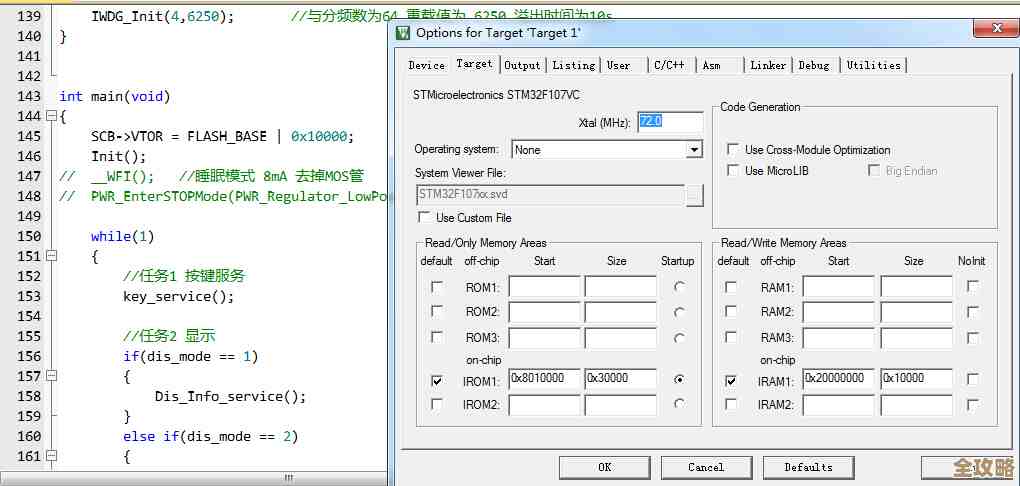This screenshot has width=1020, height=486.
Task: Tick the Use MicroLIB checkbox
Action: (x=732, y=171)
